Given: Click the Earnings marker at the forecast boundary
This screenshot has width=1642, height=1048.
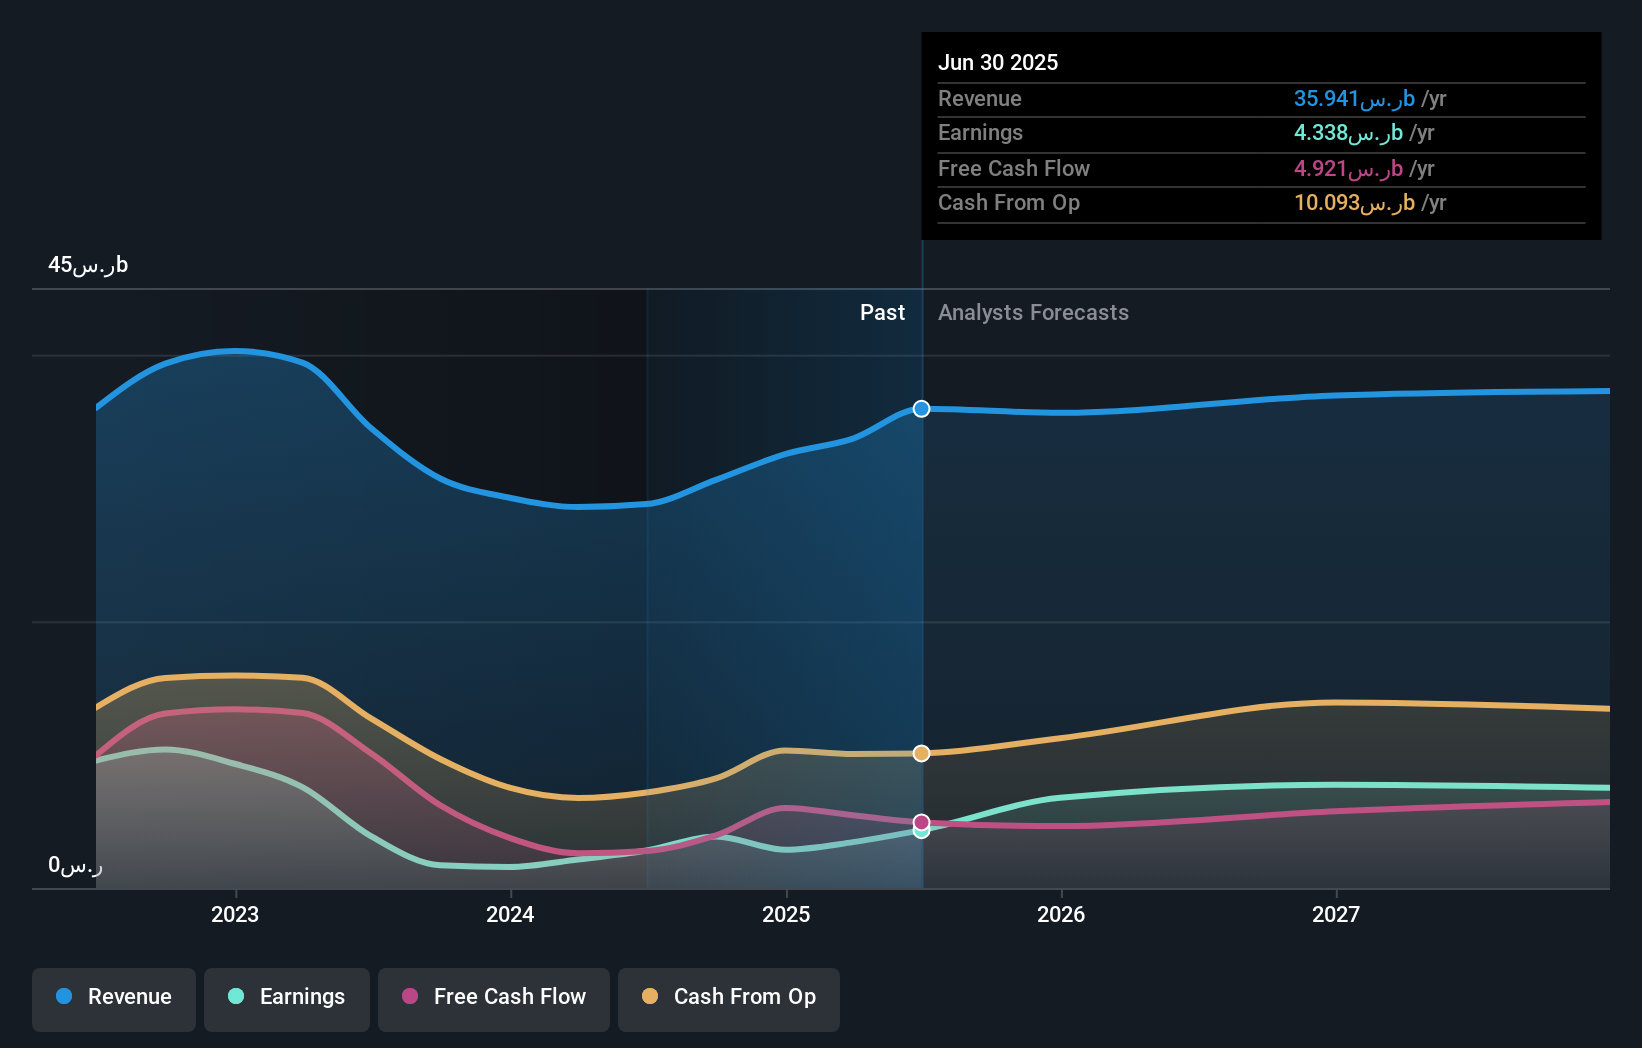Looking at the screenshot, I should click(x=921, y=830).
